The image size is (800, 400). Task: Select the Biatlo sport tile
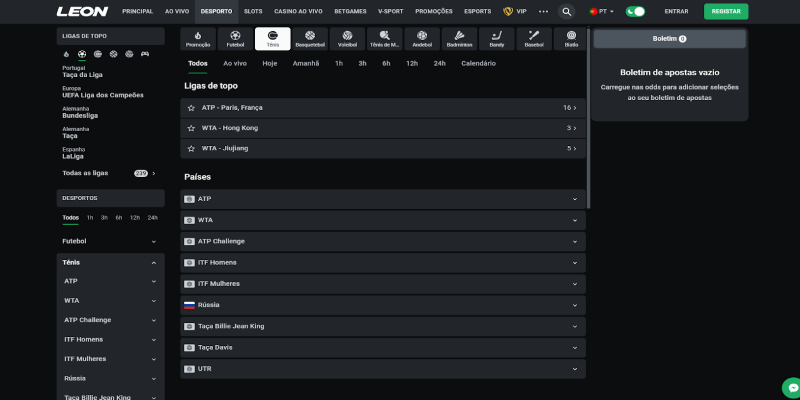click(x=571, y=39)
